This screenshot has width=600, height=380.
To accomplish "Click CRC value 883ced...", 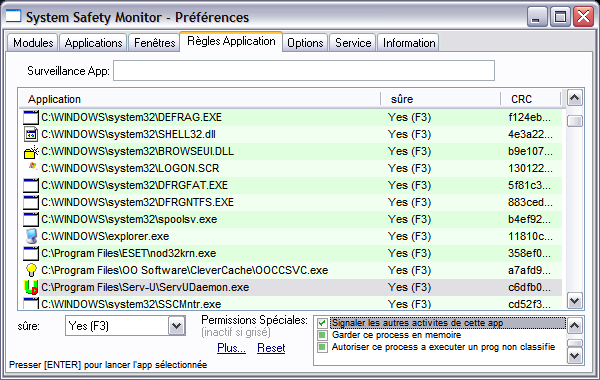I will [530, 202].
